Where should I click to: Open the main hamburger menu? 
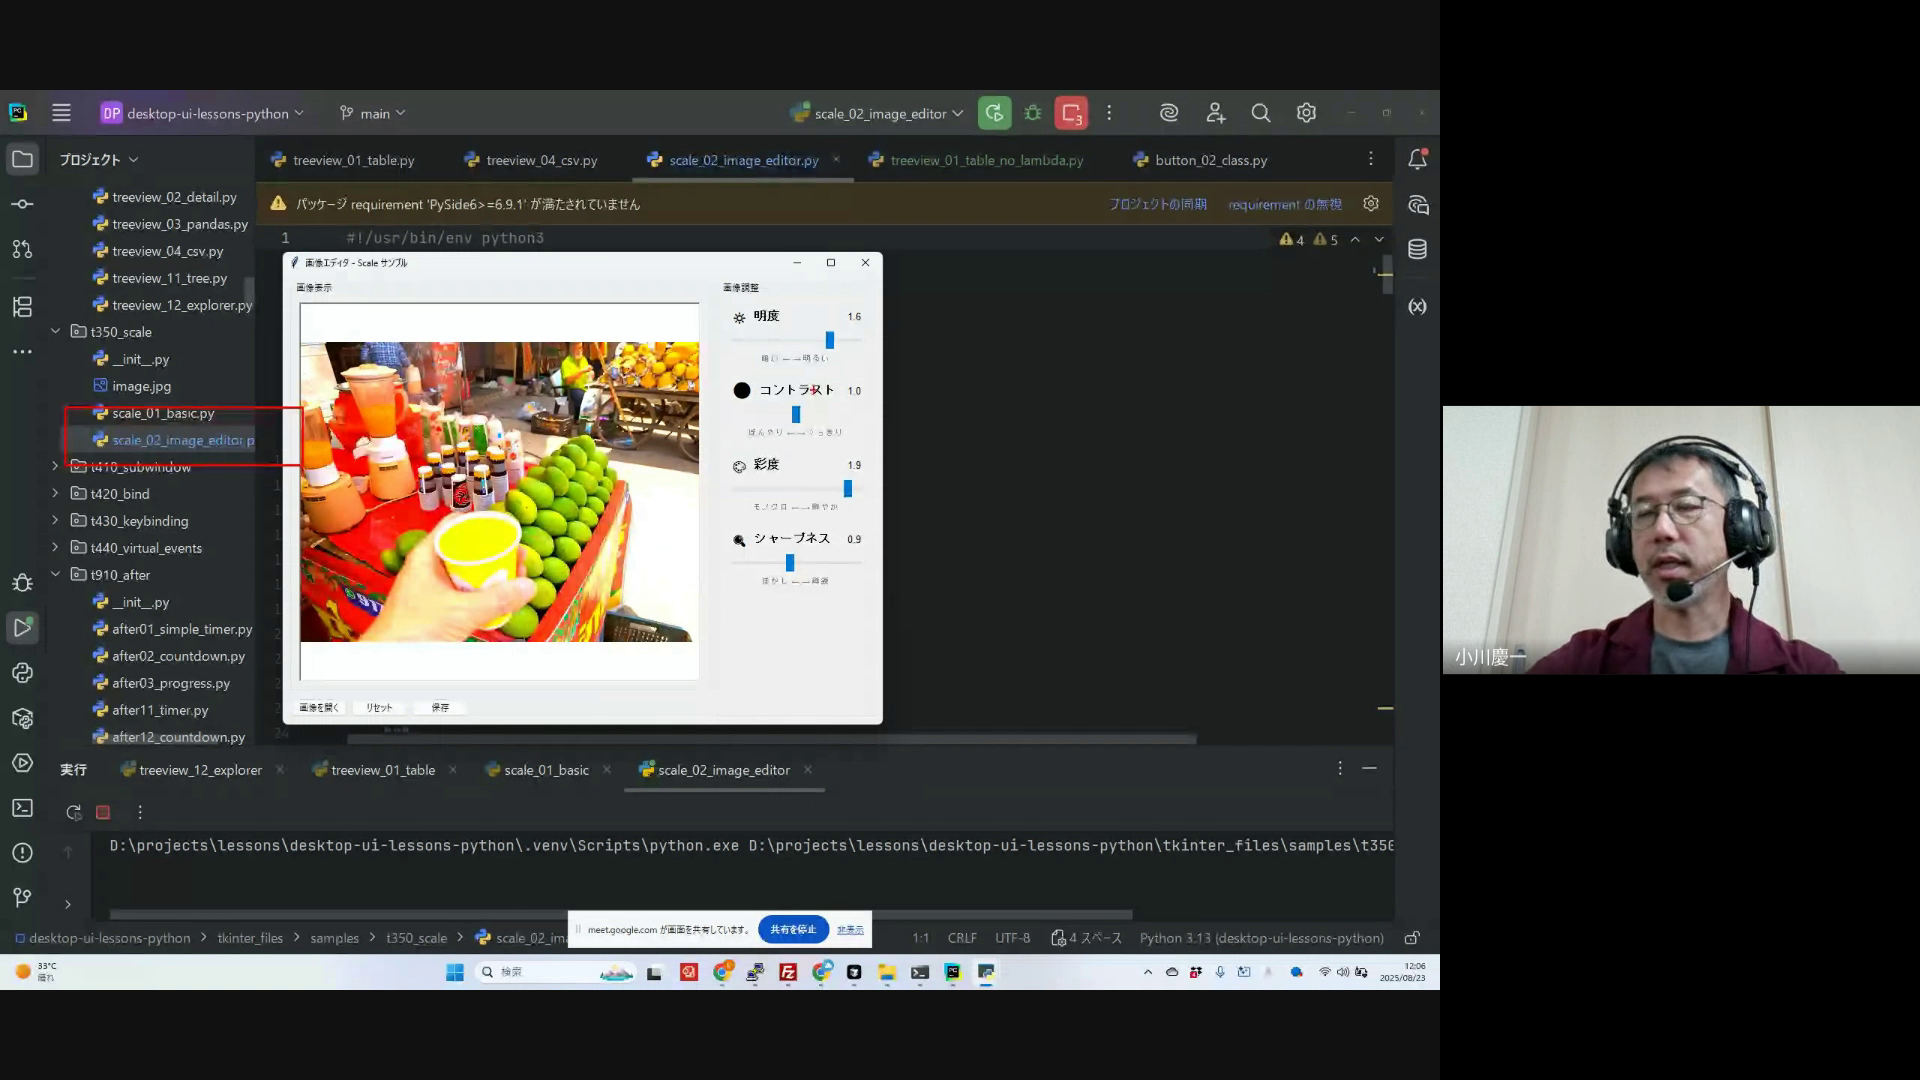(61, 113)
